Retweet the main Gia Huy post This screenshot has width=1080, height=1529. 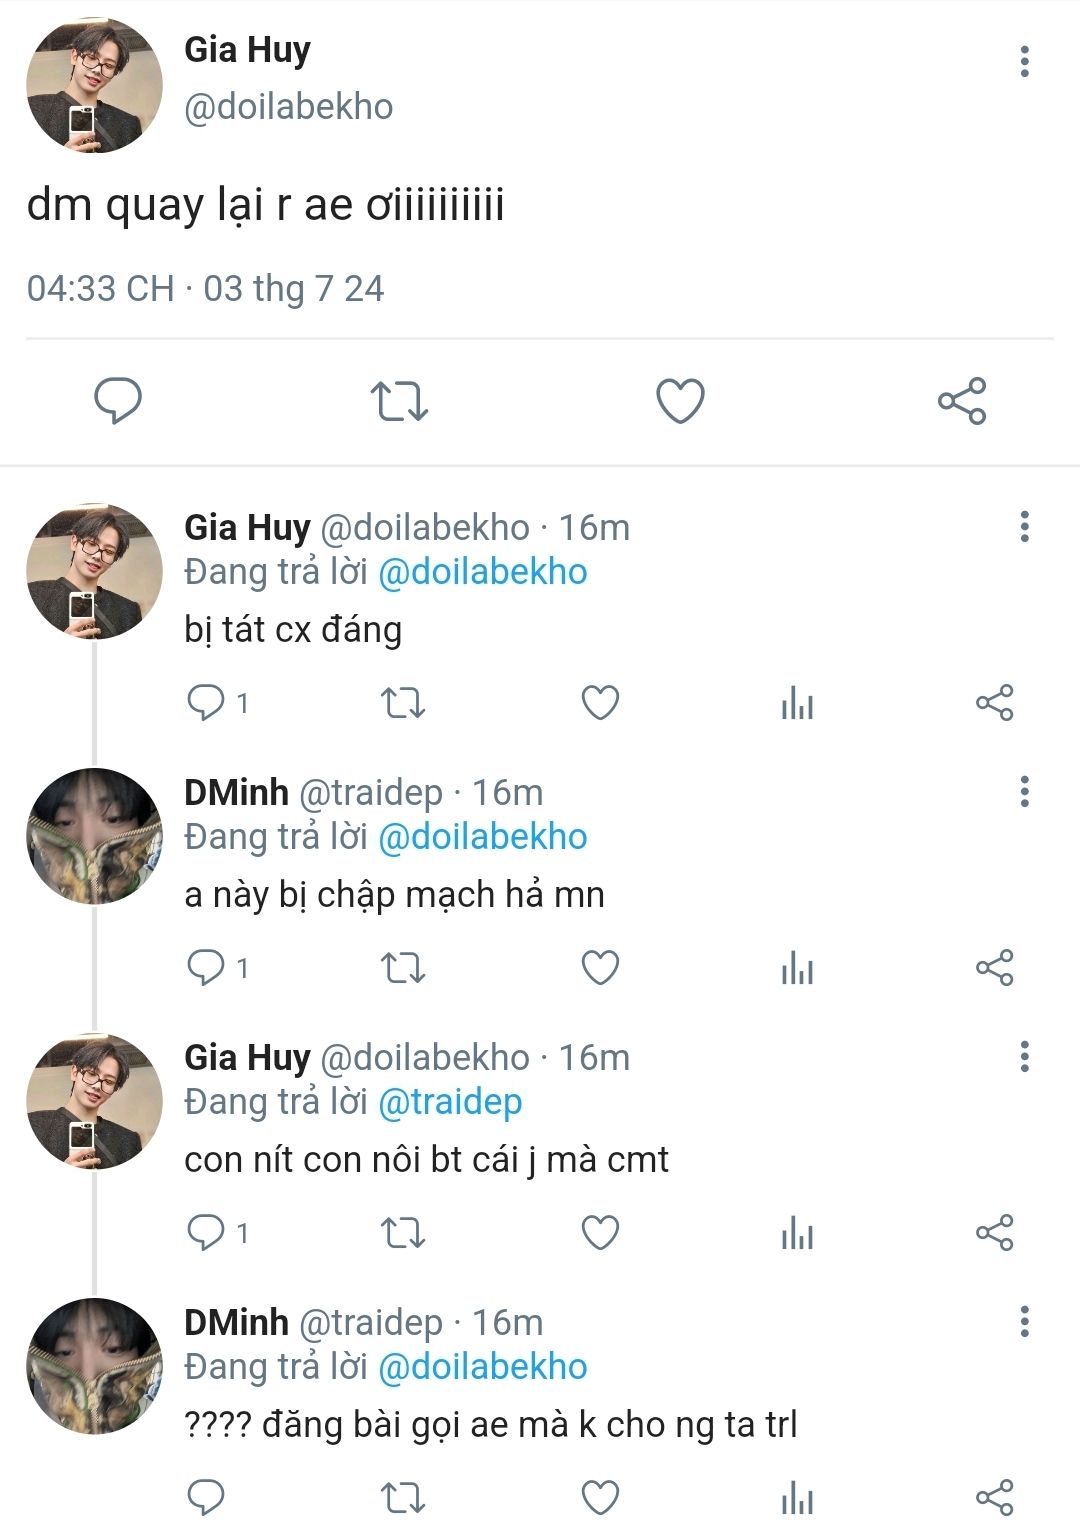tap(399, 401)
